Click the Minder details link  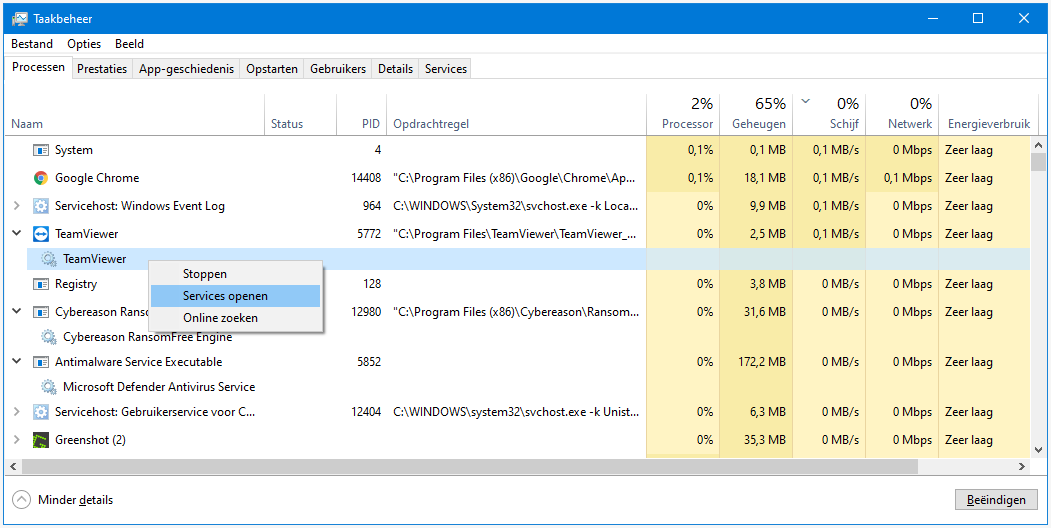(x=75, y=500)
